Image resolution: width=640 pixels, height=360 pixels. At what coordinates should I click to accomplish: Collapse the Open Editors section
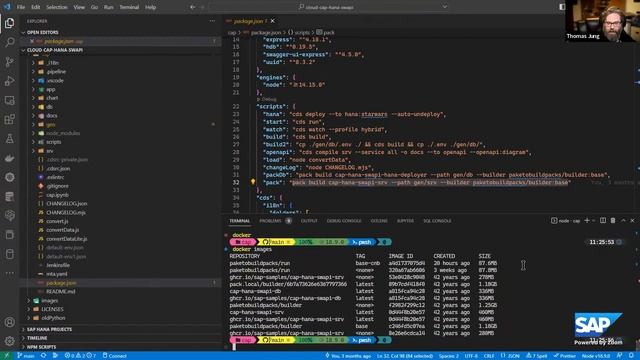[x=121, y=32]
